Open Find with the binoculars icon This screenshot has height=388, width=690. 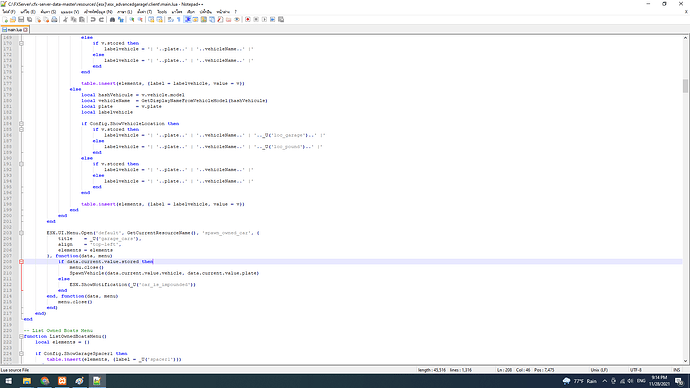pyautogui.click(x=112, y=19)
